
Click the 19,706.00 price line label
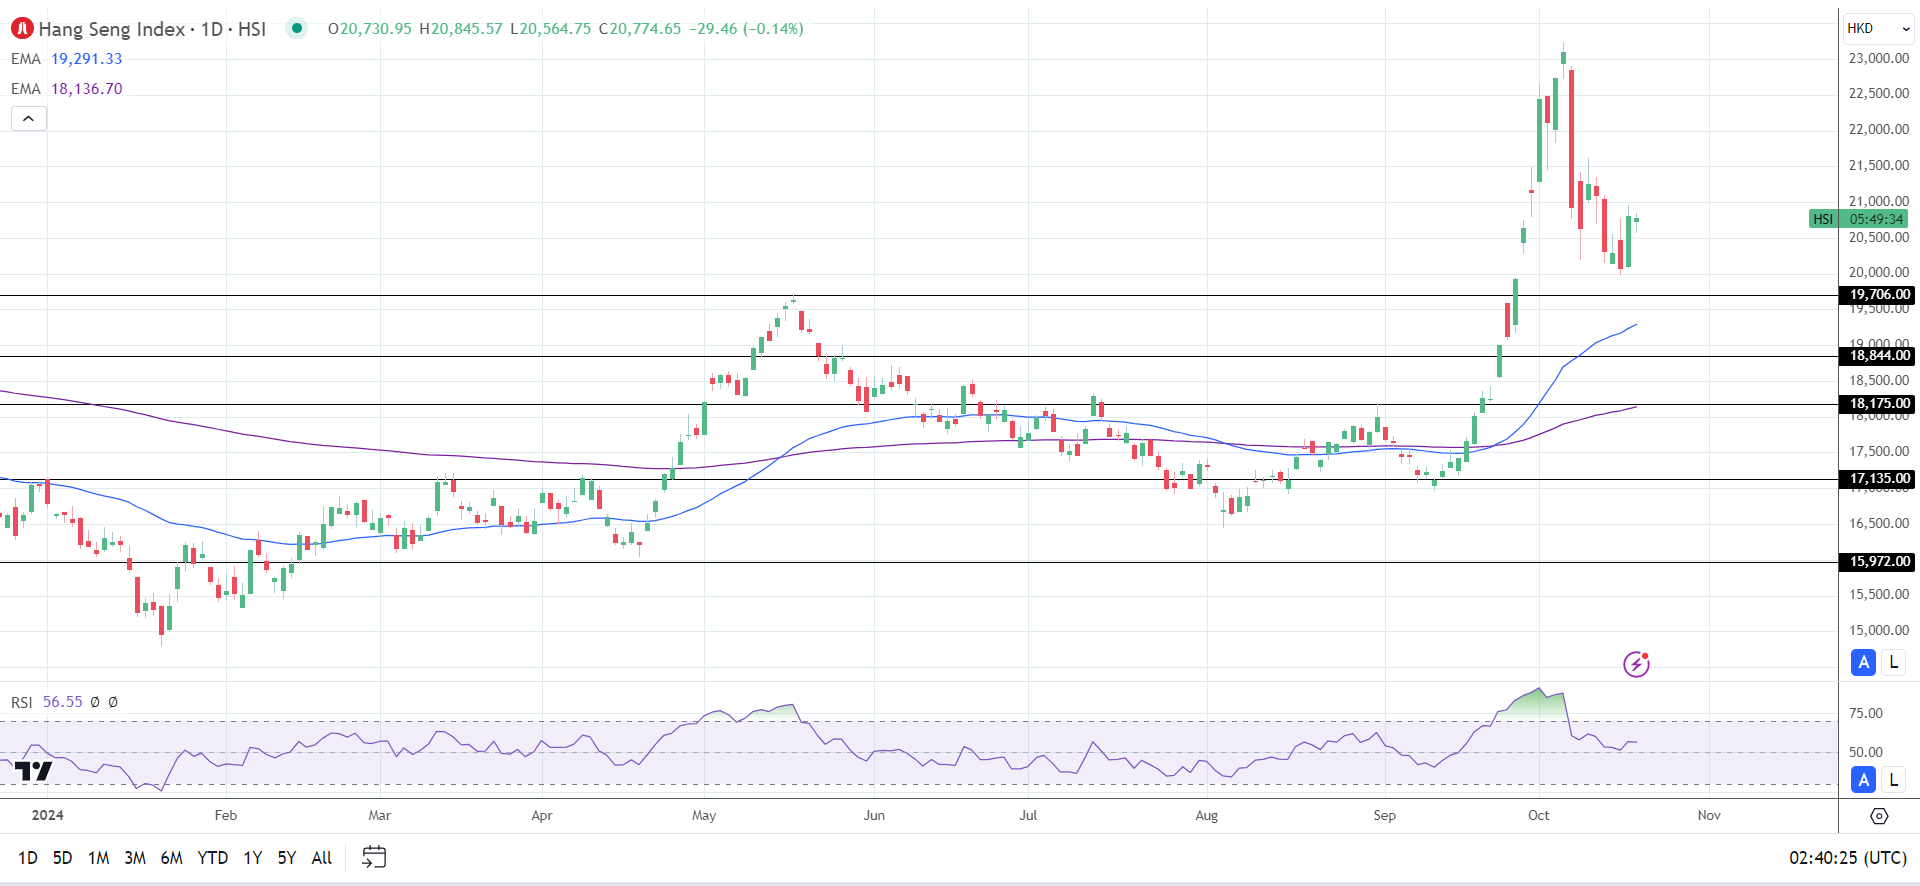[x=1877, y=295]
